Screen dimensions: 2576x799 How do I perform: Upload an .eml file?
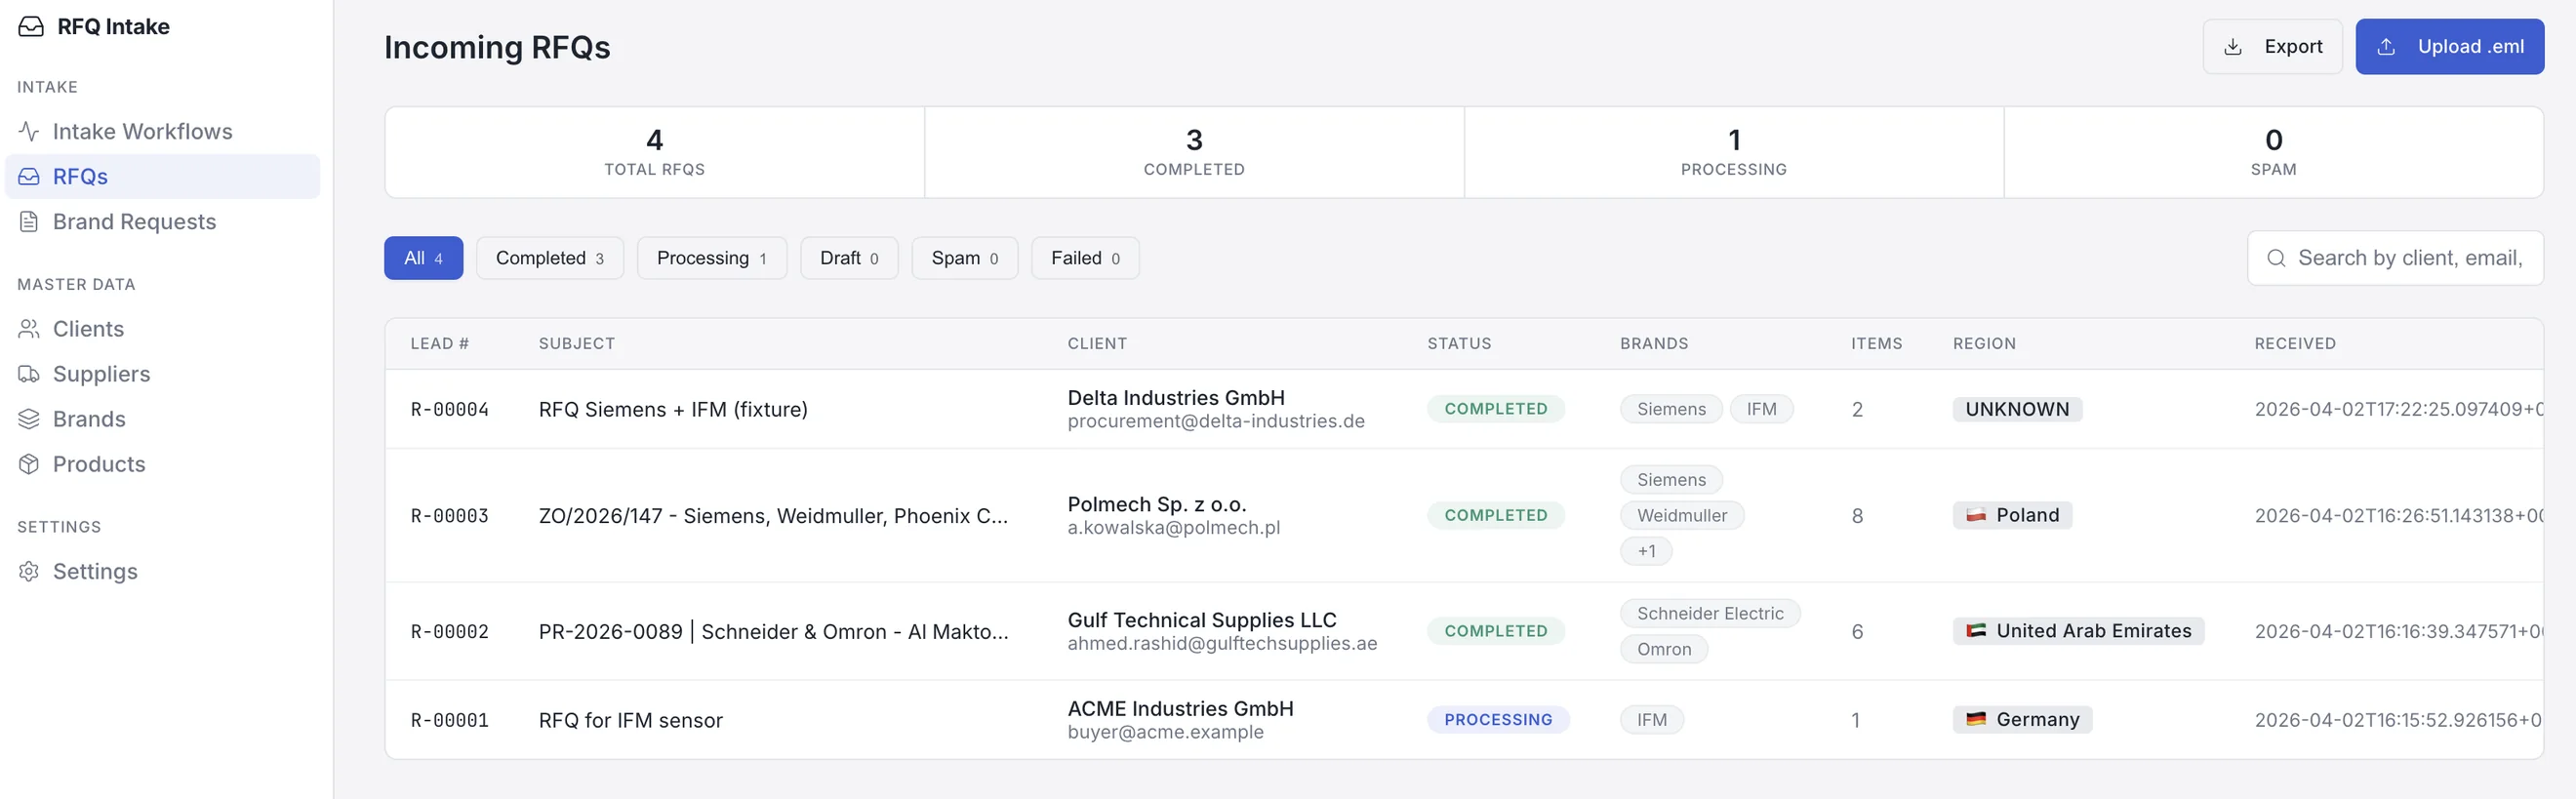2449,47
